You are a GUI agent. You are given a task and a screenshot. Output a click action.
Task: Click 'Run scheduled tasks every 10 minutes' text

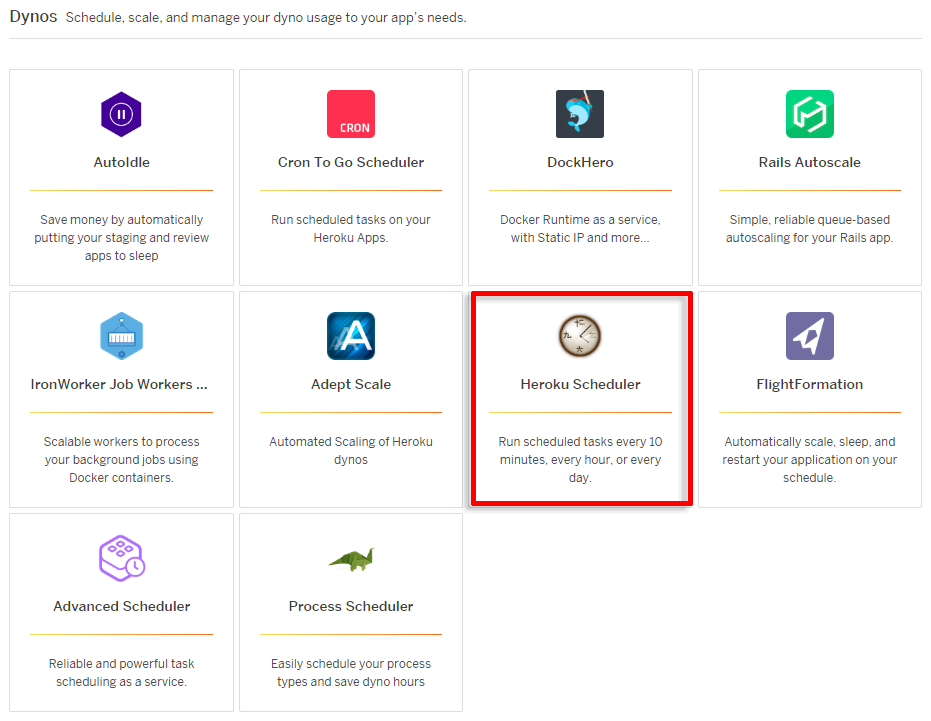click(x=580, y=460)
